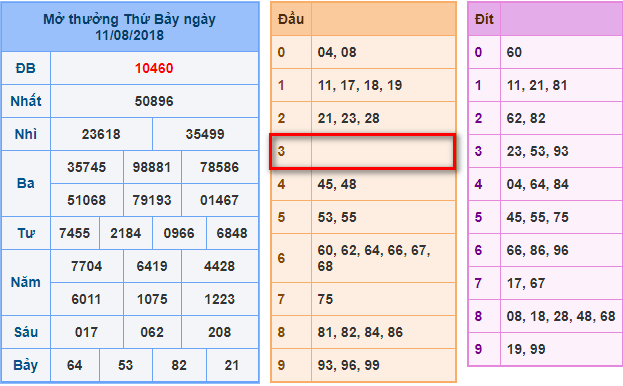623x386 pixels.
Task: Click sixth prize number 017
Action: click(x=87, y=332)
